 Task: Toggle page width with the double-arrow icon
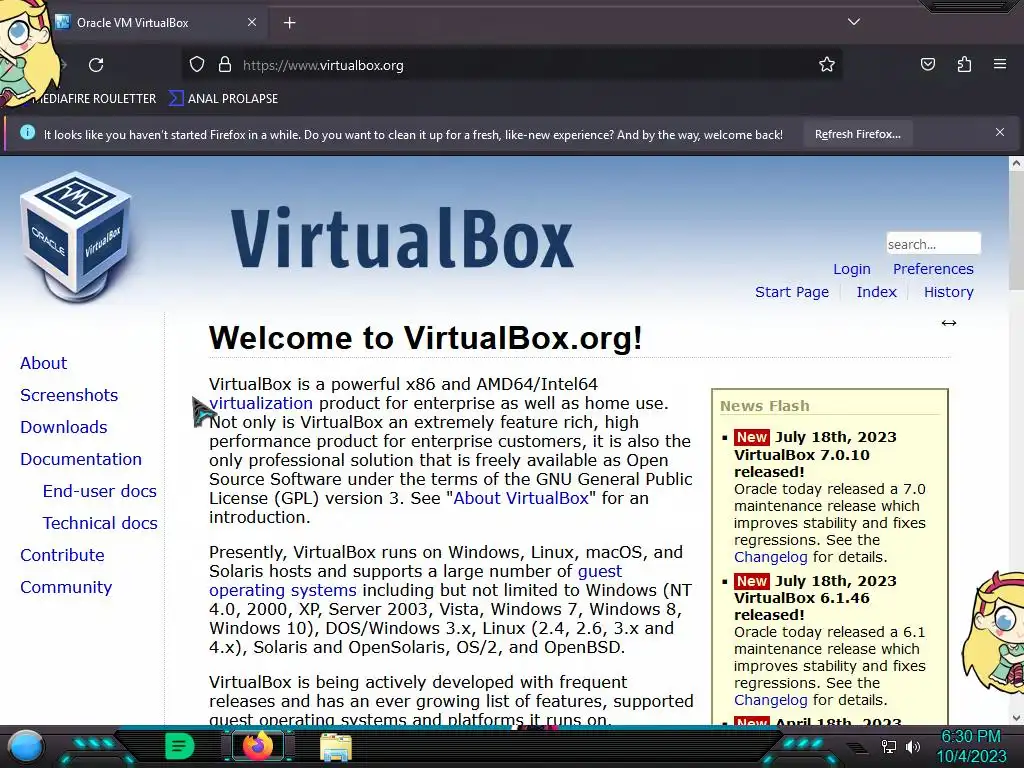pos(949,323)
